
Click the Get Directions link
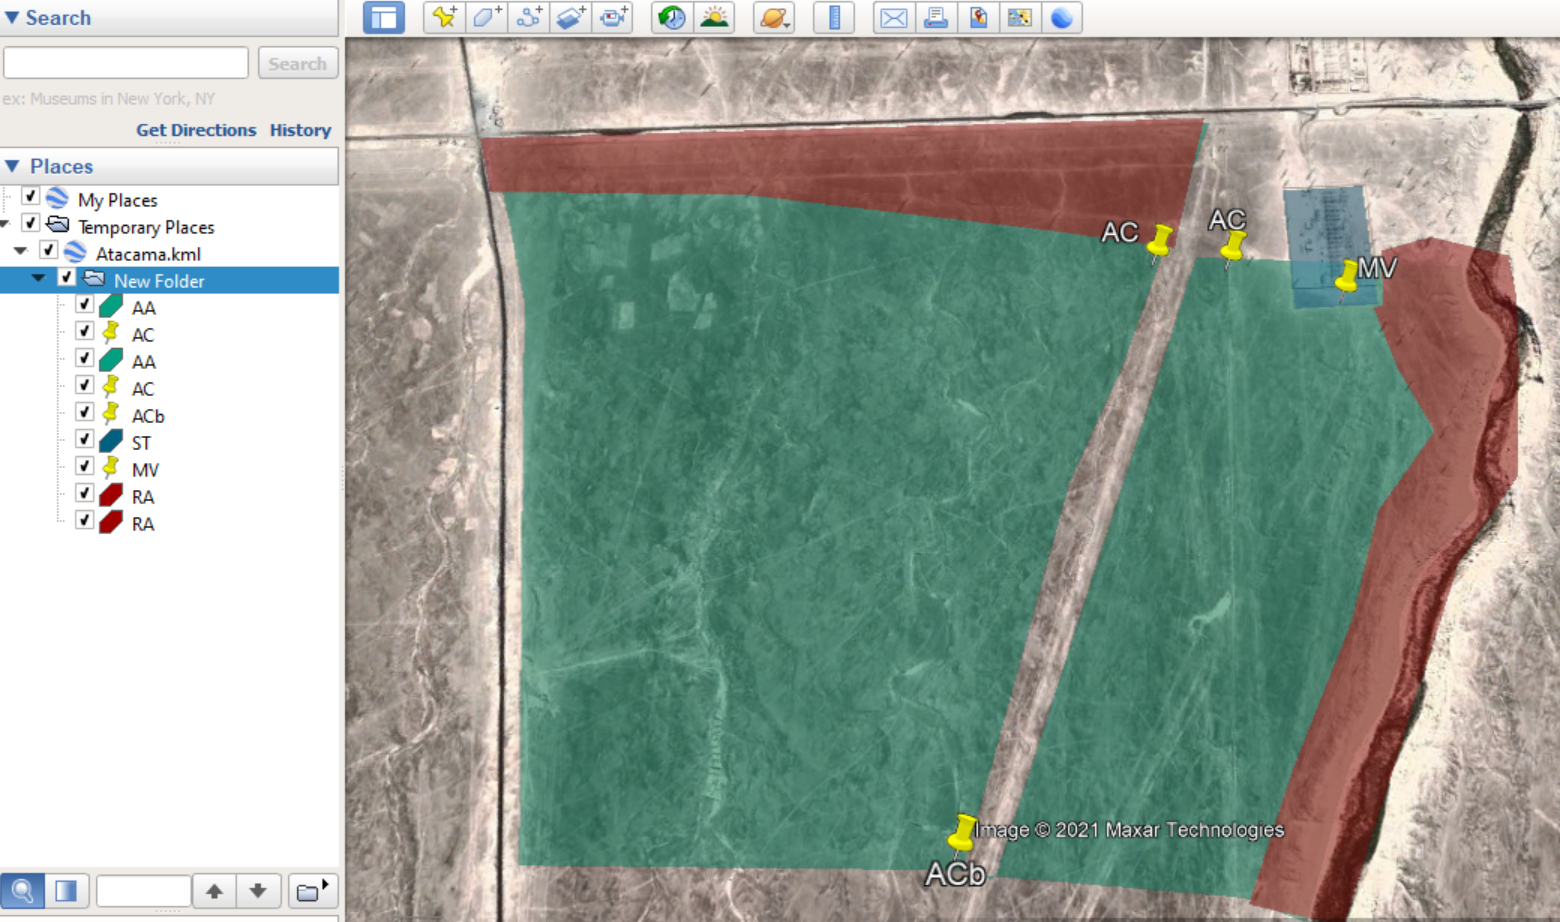pos(196,130)
